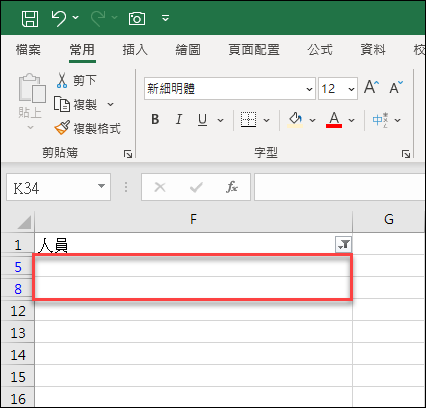
Task: Open font color dropdown arrow
Action: coord(351,120)
